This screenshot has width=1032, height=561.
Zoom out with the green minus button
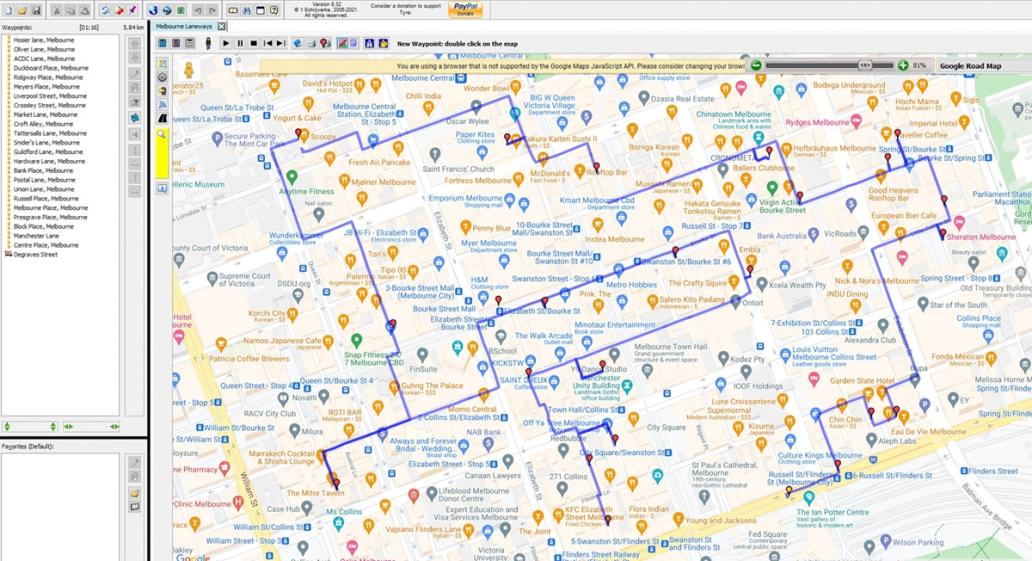(x=756, y=65)
